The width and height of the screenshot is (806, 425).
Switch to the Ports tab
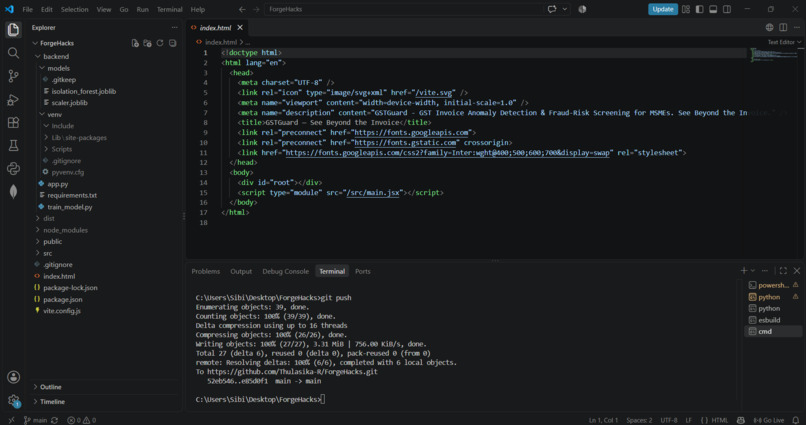362,271
